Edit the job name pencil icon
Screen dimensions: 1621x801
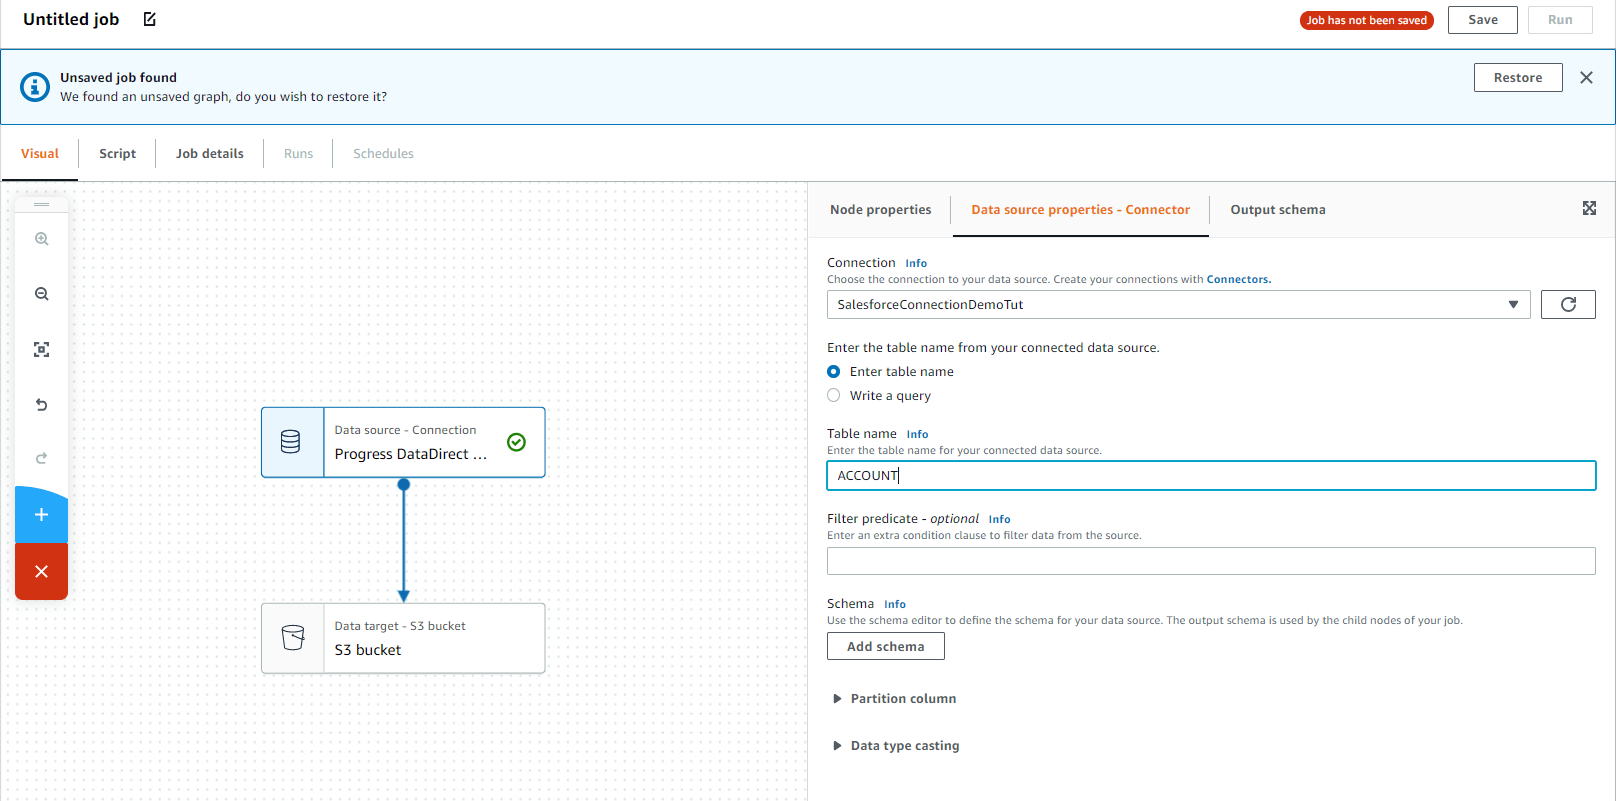(150, 19)
